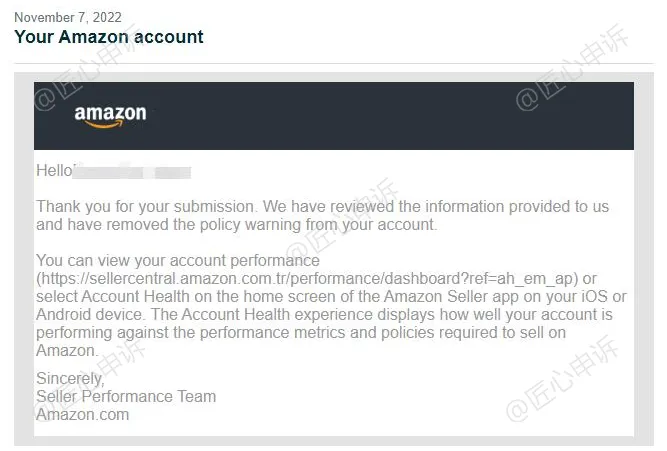667x451 pixels.
Task: Click the 'Amazon.com' signature text
Action: 83,414
